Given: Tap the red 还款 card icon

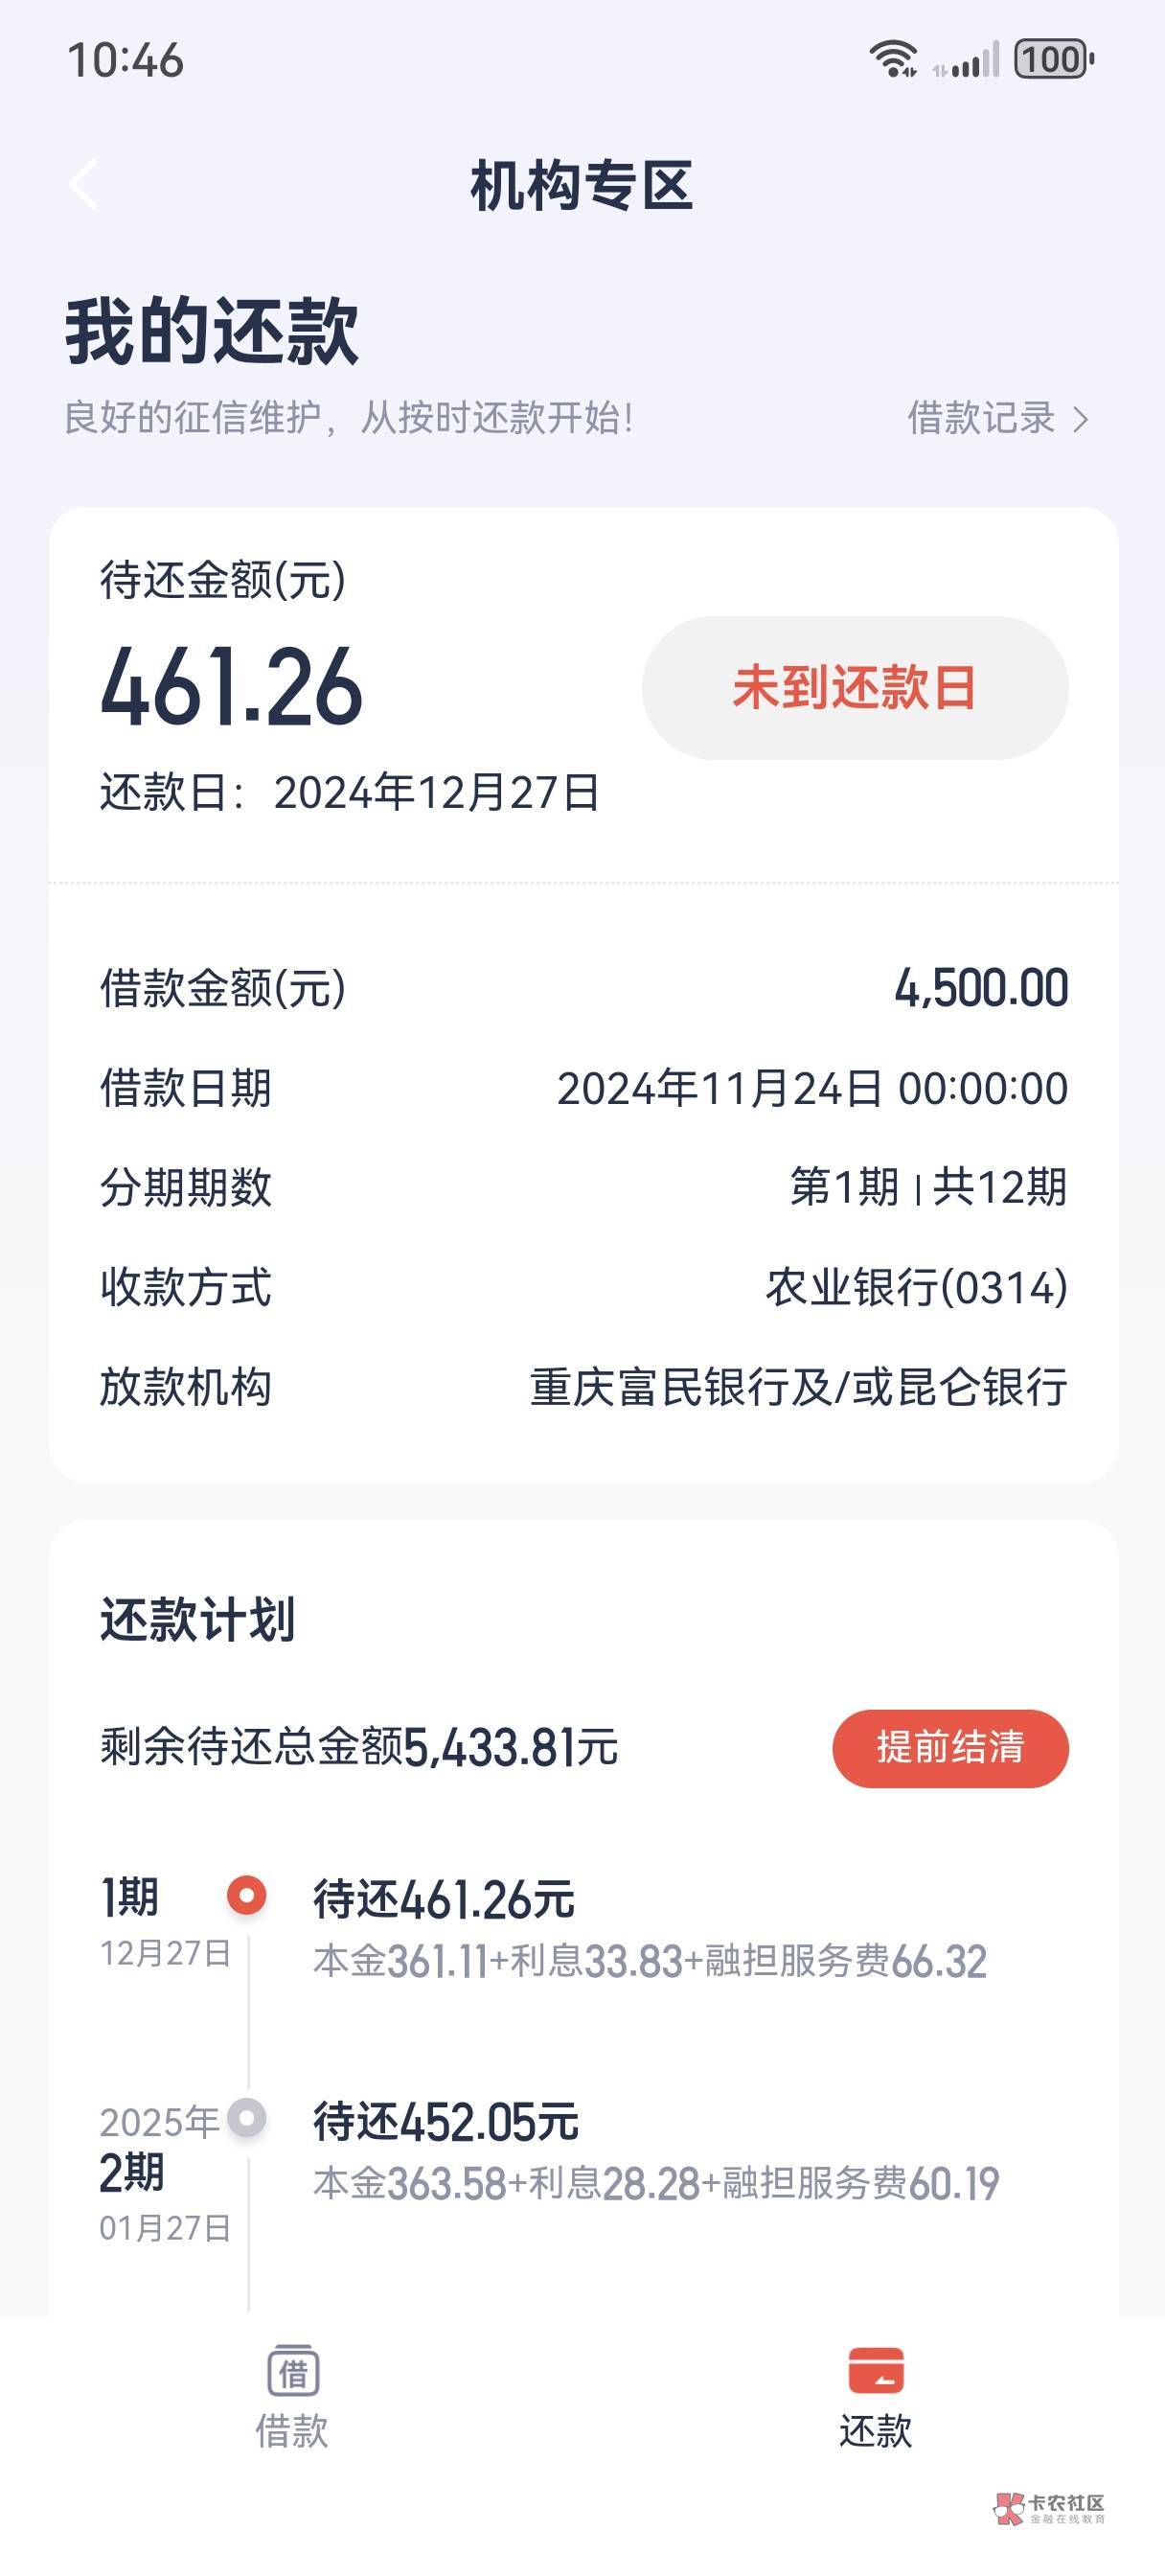Looking at the screenshot, I should 875,2371.
